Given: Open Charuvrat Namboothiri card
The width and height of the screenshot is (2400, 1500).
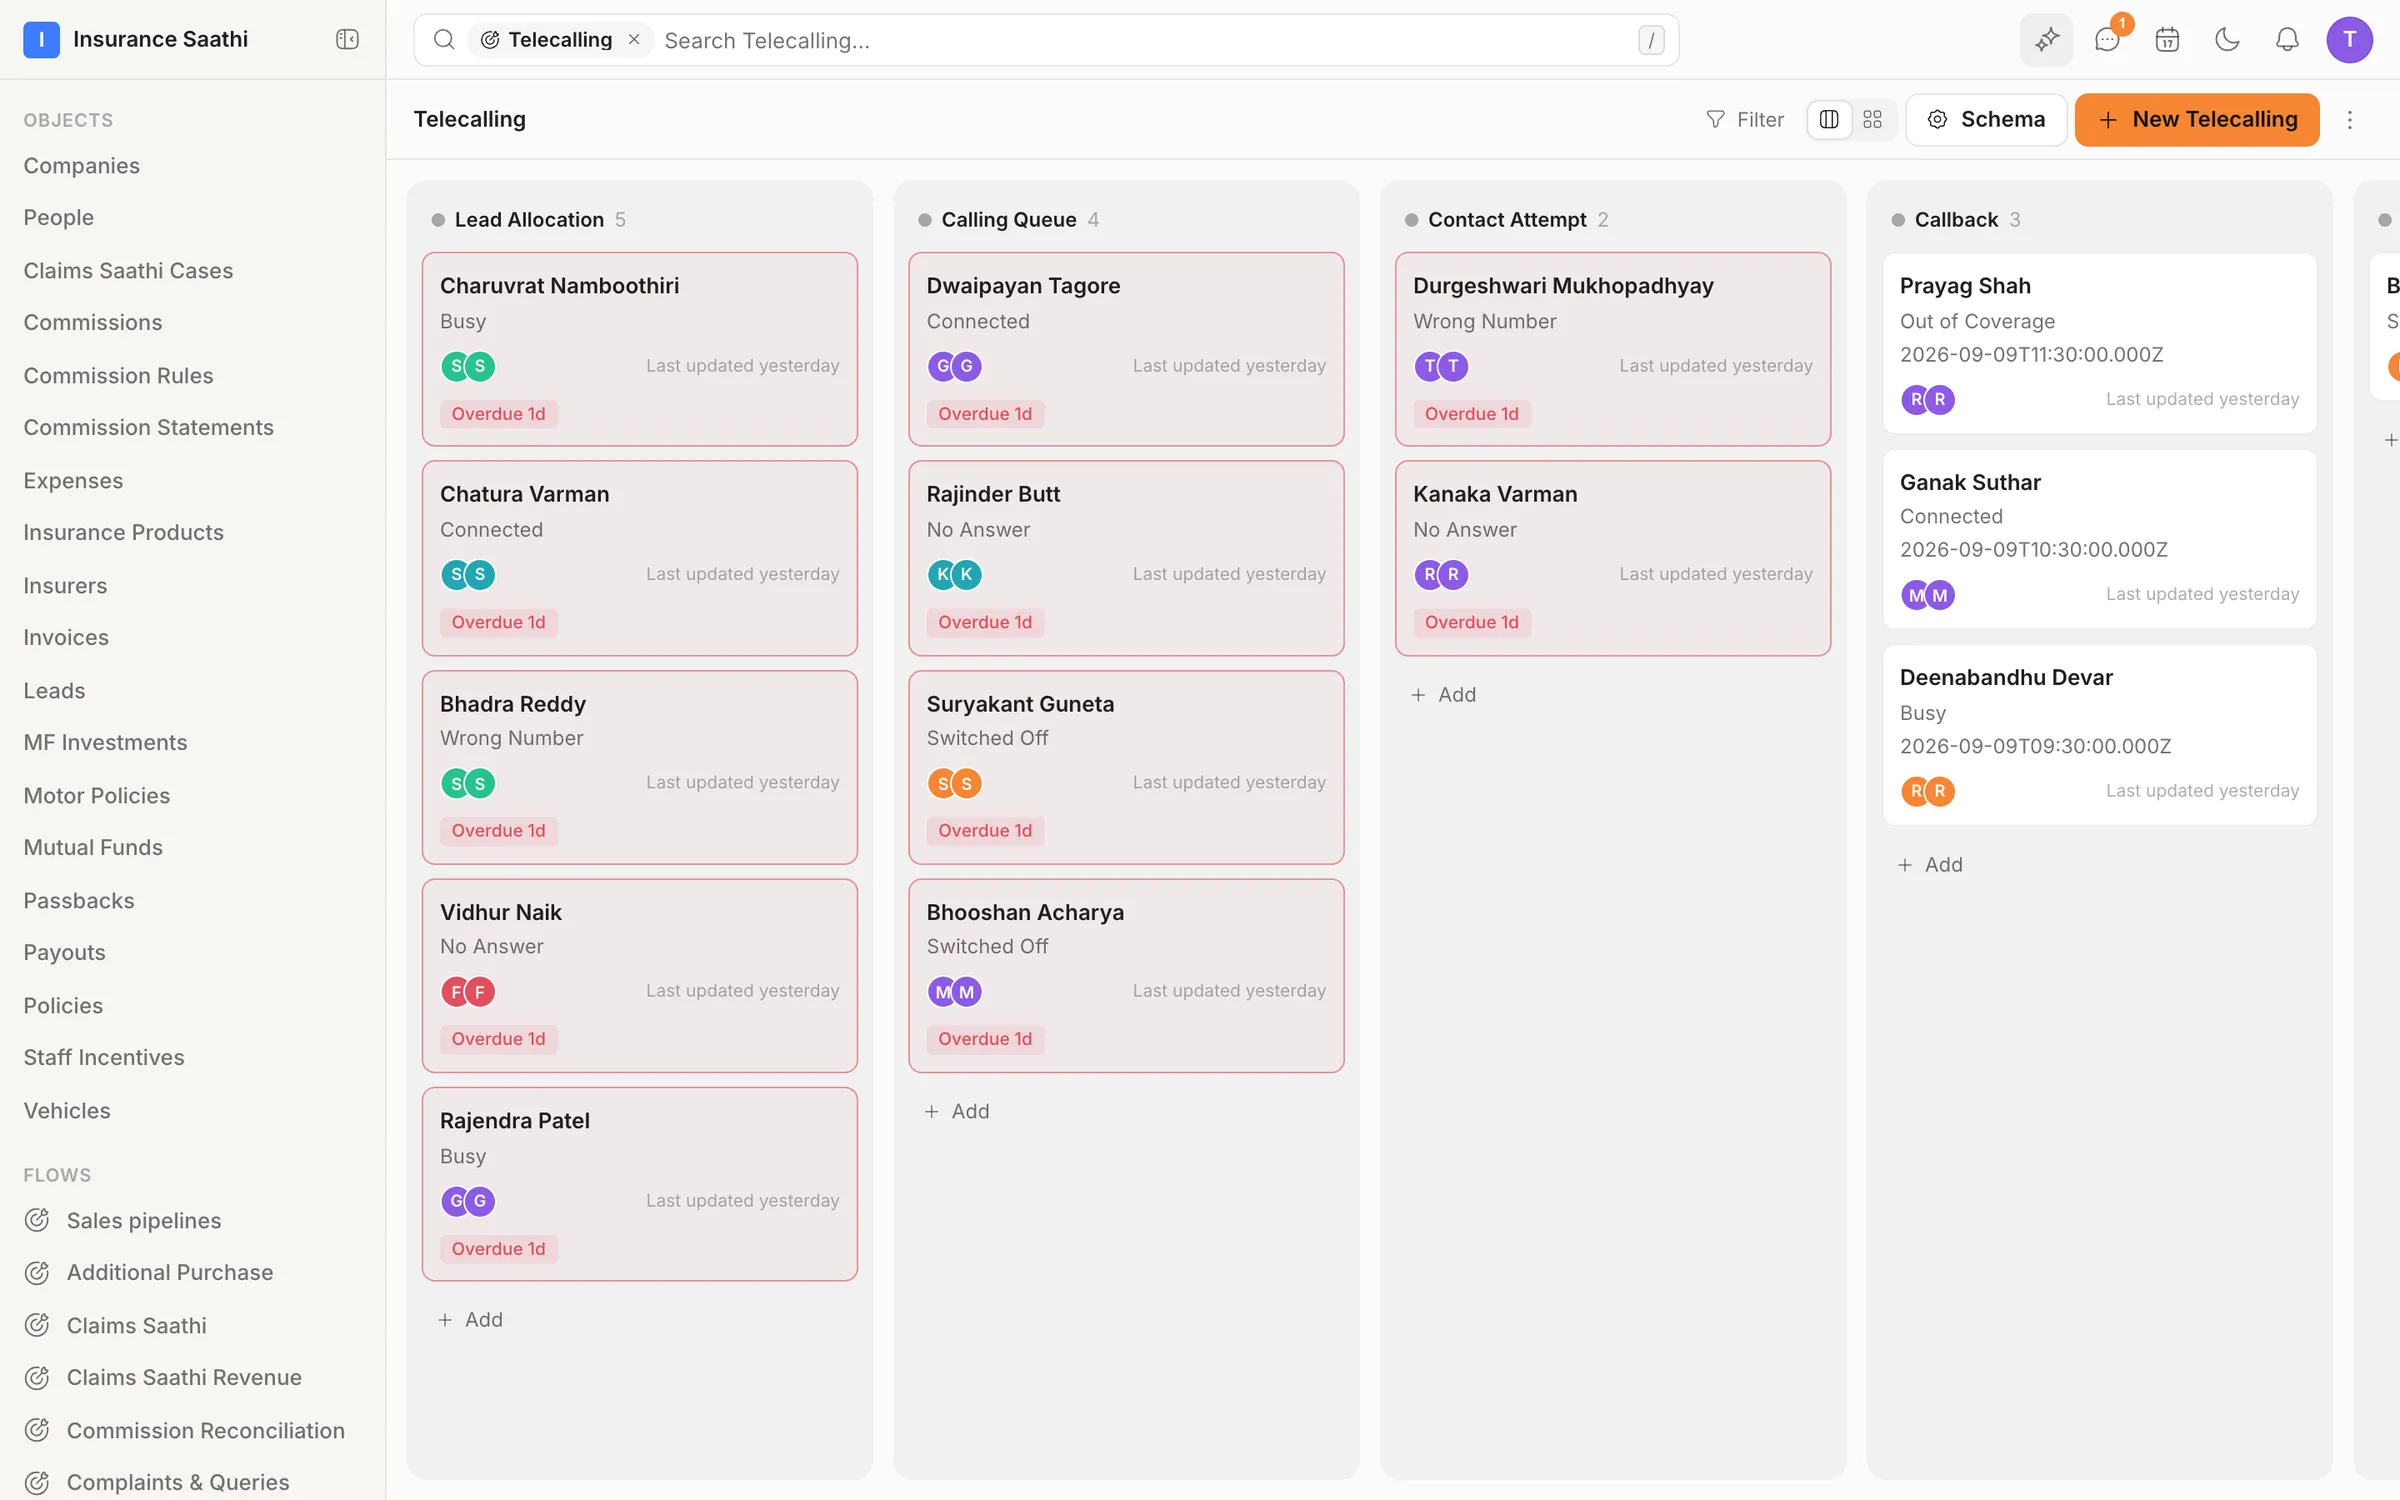Looking at the screenshot, I should point(639,348).
